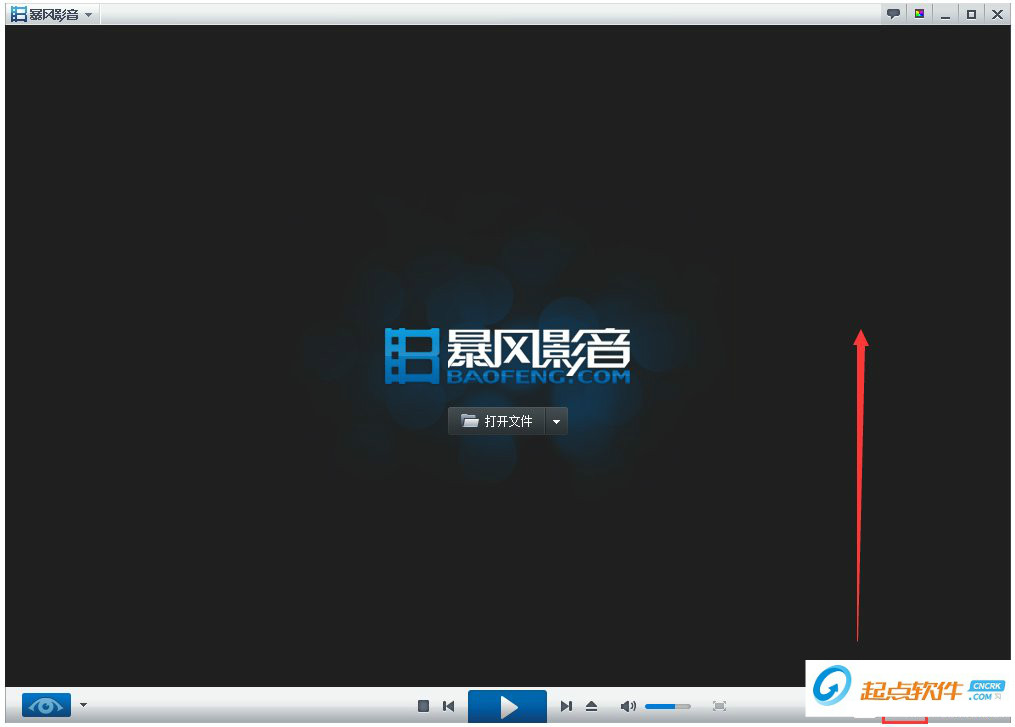The image size is (1015, 727).
Task: Mute the volume speaker icon
Action: pyautogui.click(x=628, y=706)
